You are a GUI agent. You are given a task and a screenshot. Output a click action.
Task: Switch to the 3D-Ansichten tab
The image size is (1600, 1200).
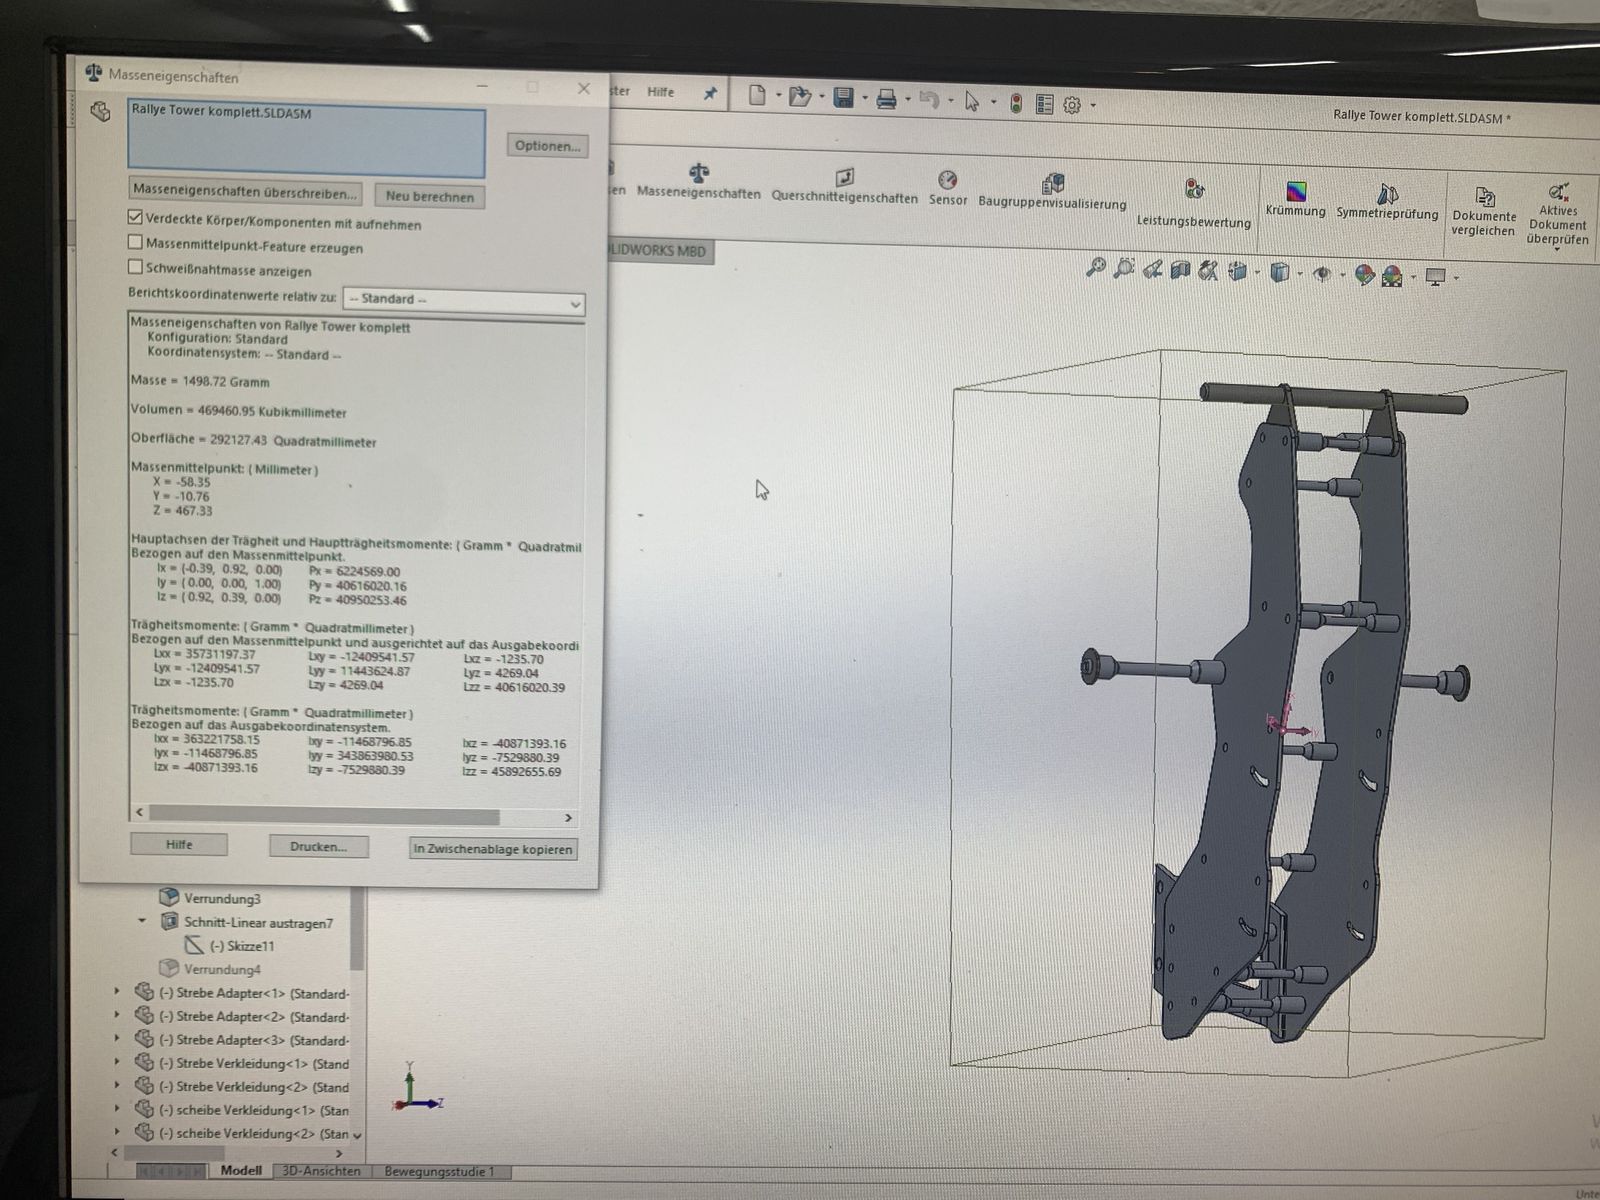coord(321,1171)
